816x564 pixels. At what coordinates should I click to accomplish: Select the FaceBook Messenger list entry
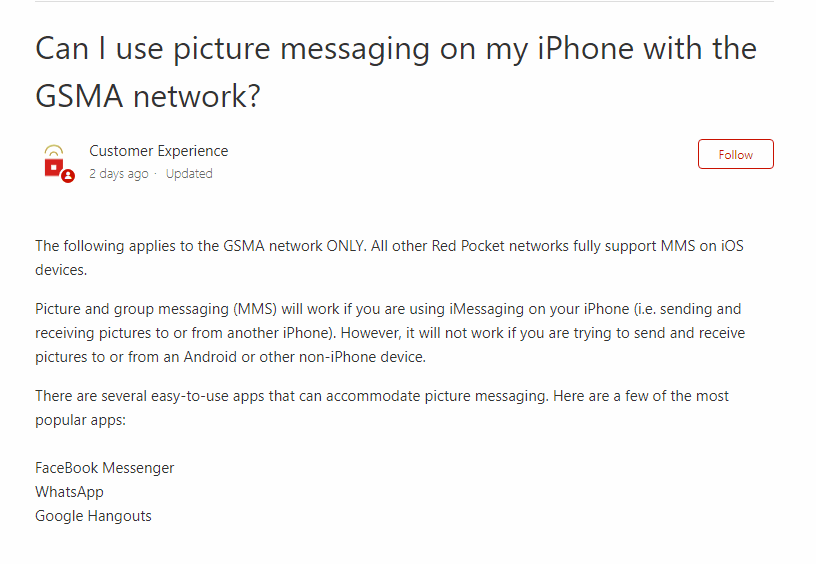tap(105, 468)
